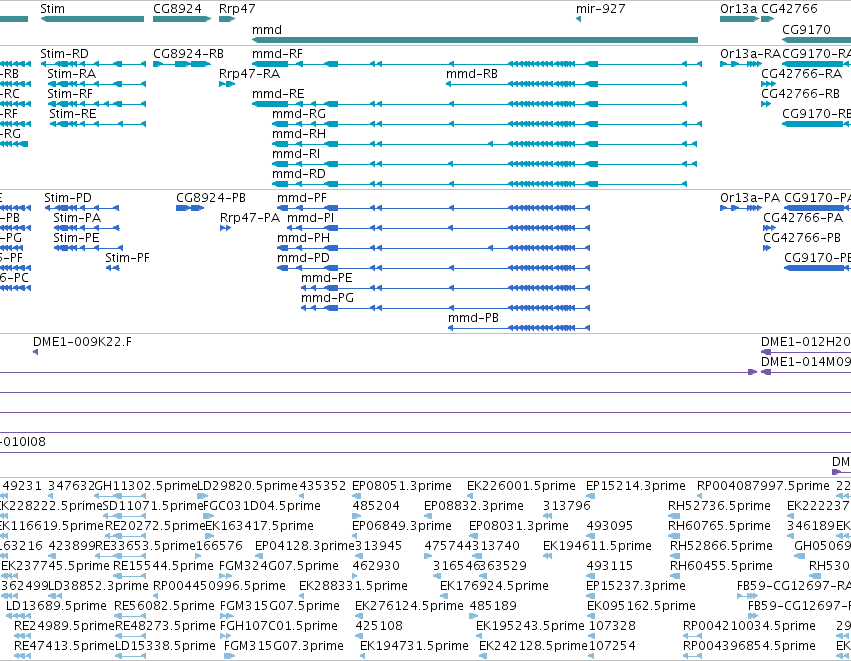Image resolution: width=851 pixels, height=661 pixels.
Task: Click the DME1-014M09 clone label
Action: [805, 361]
